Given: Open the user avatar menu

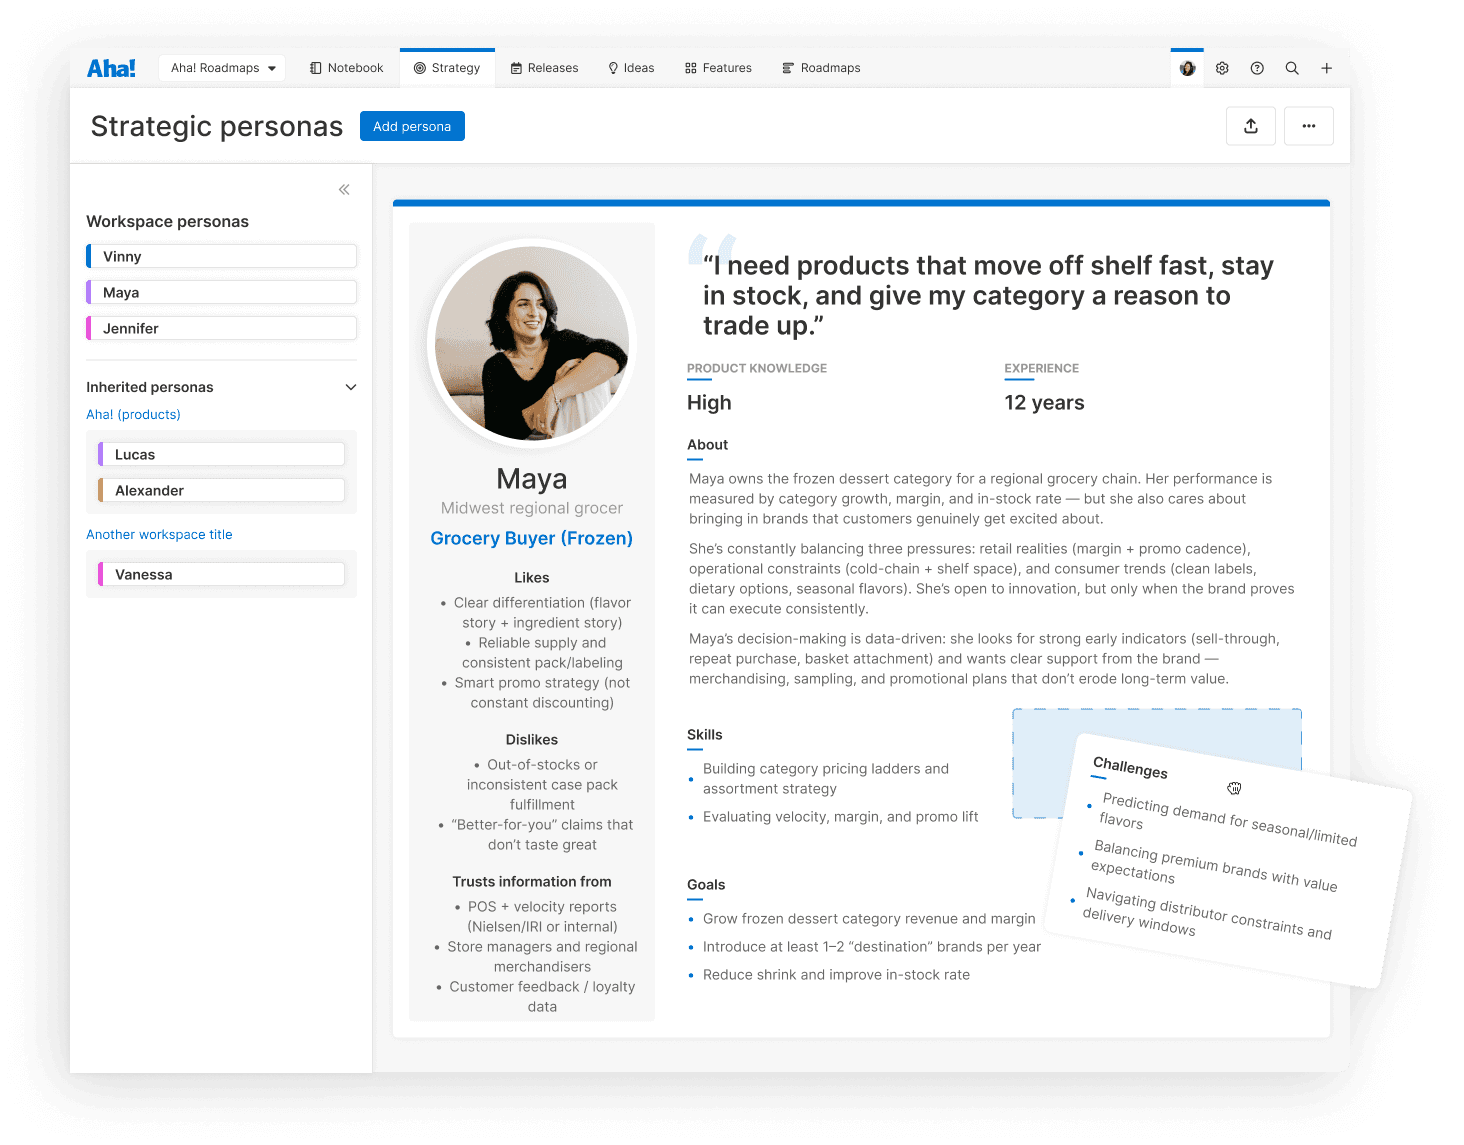Looking at the screenshot, I should coord(1187,68).
